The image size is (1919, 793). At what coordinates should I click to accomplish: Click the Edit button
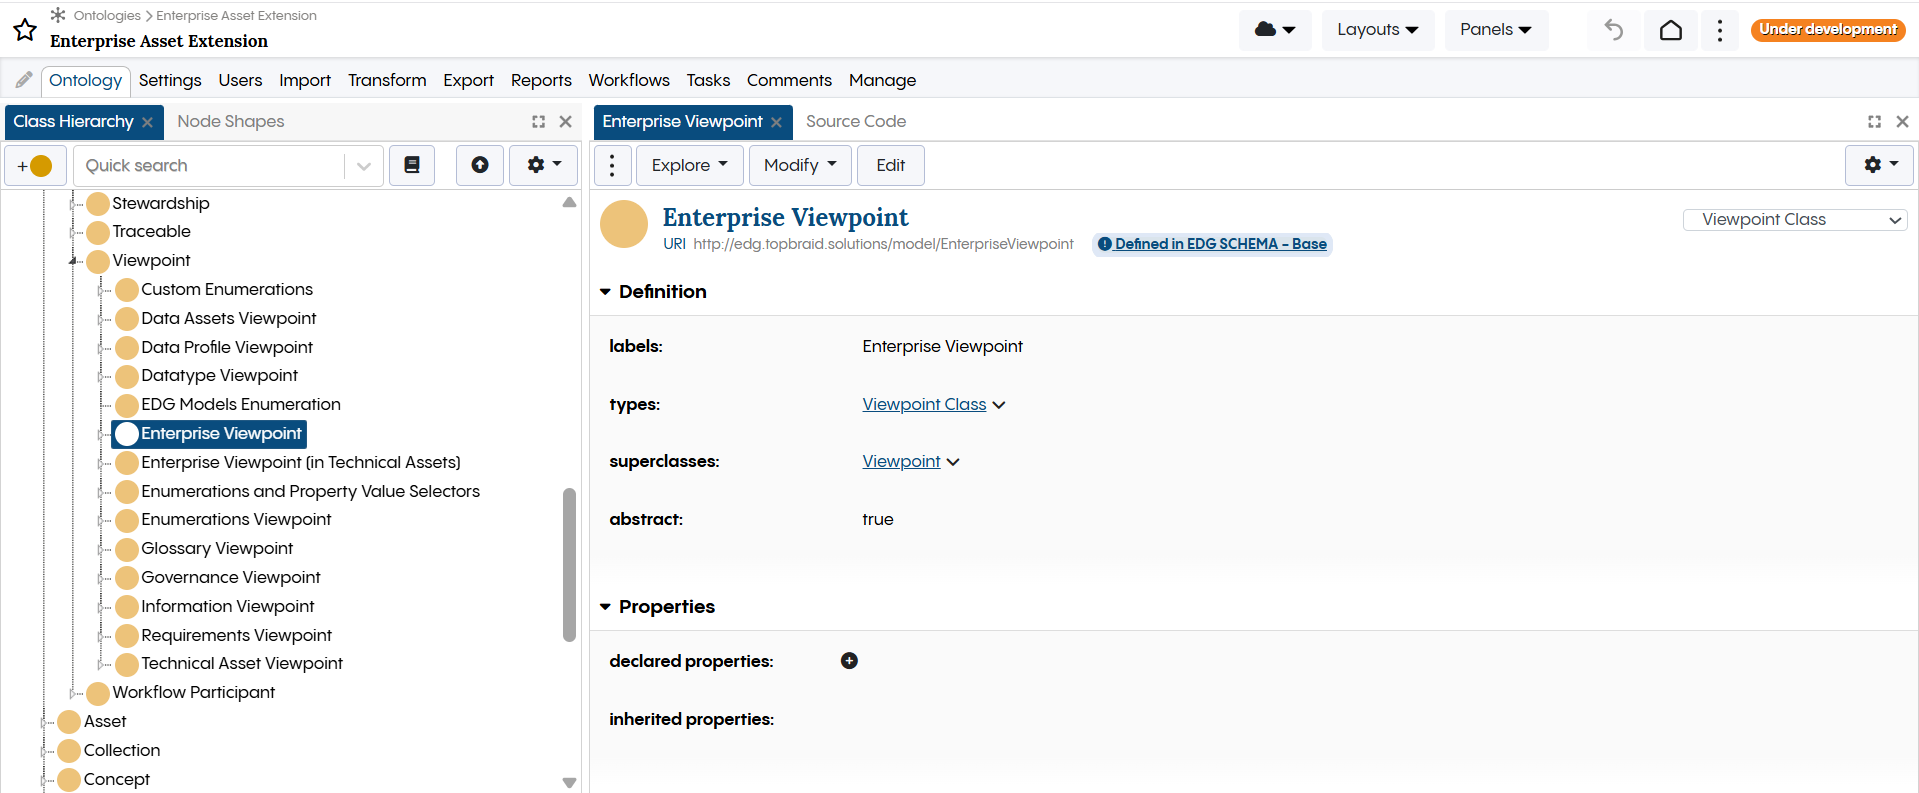point(890,166)
